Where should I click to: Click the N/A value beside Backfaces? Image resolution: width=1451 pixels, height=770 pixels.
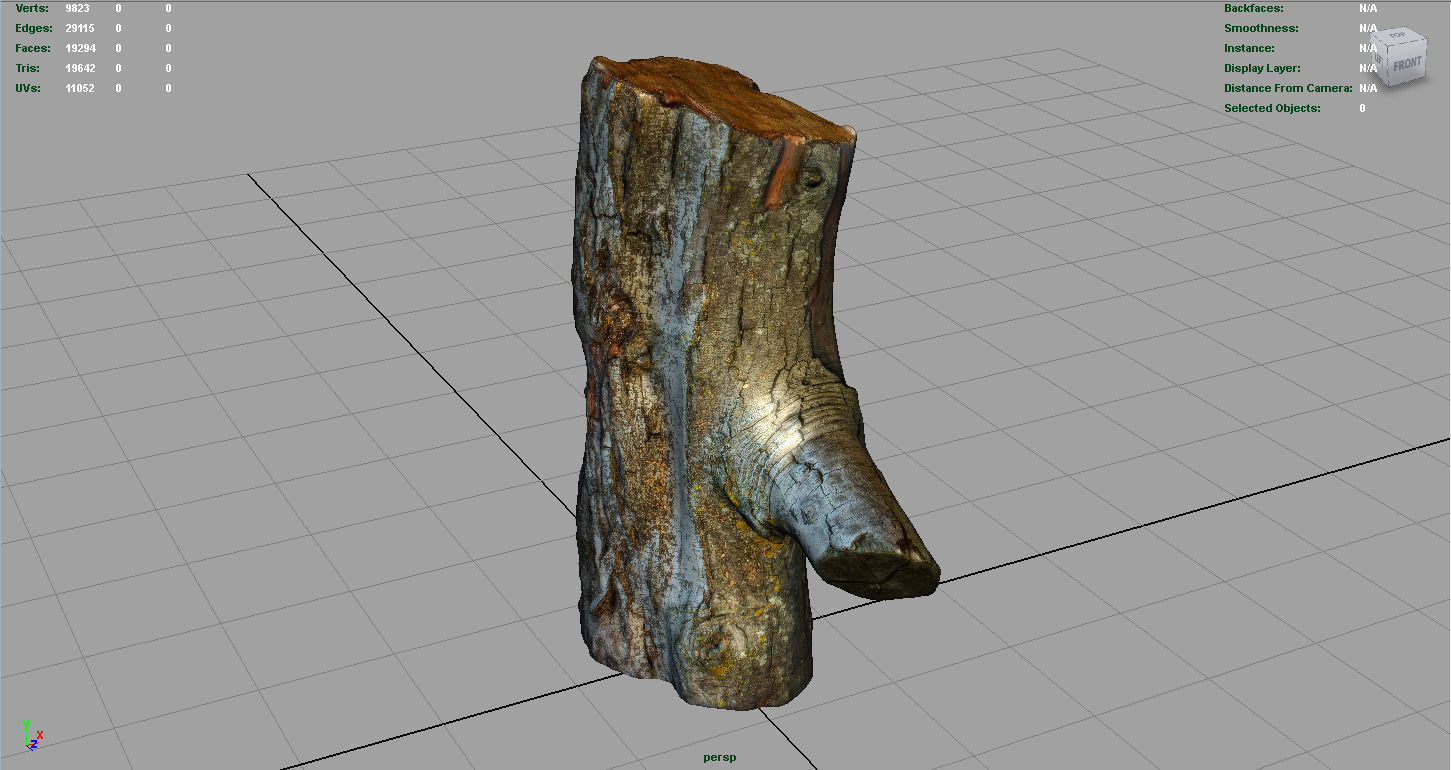1368,8
